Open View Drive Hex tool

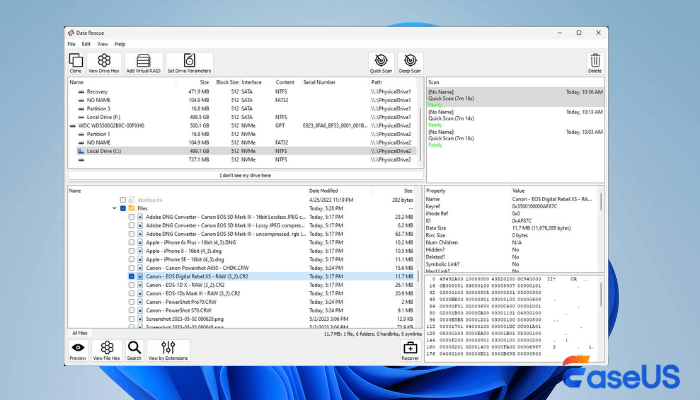105,62
